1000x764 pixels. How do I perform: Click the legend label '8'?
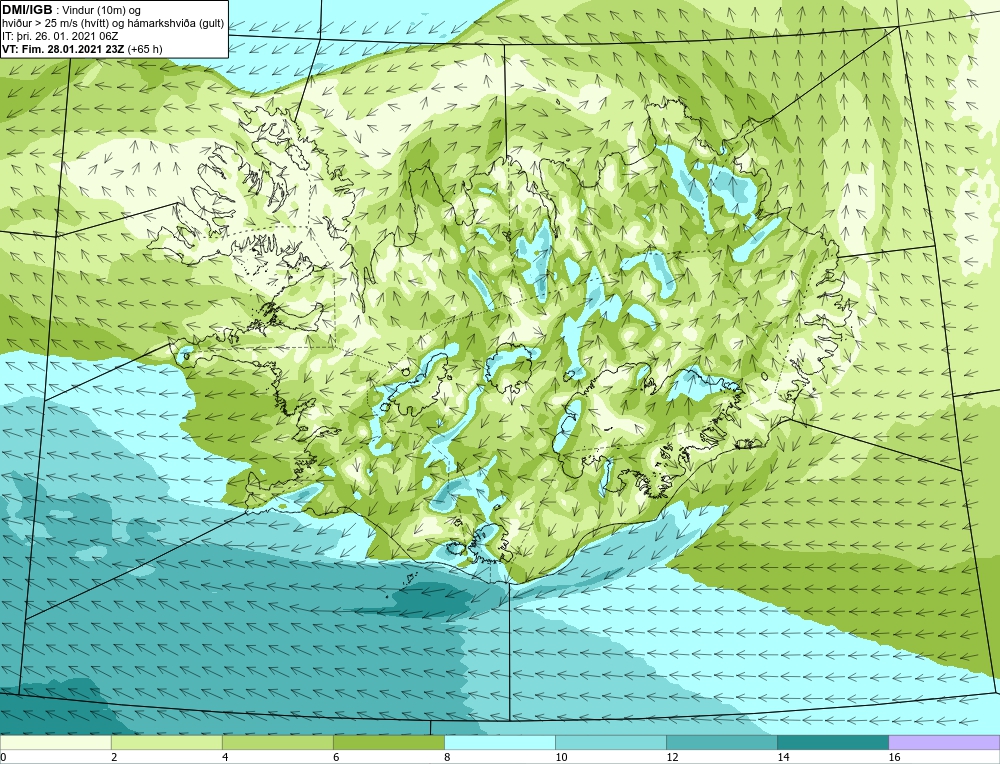(x=447, y=757)
